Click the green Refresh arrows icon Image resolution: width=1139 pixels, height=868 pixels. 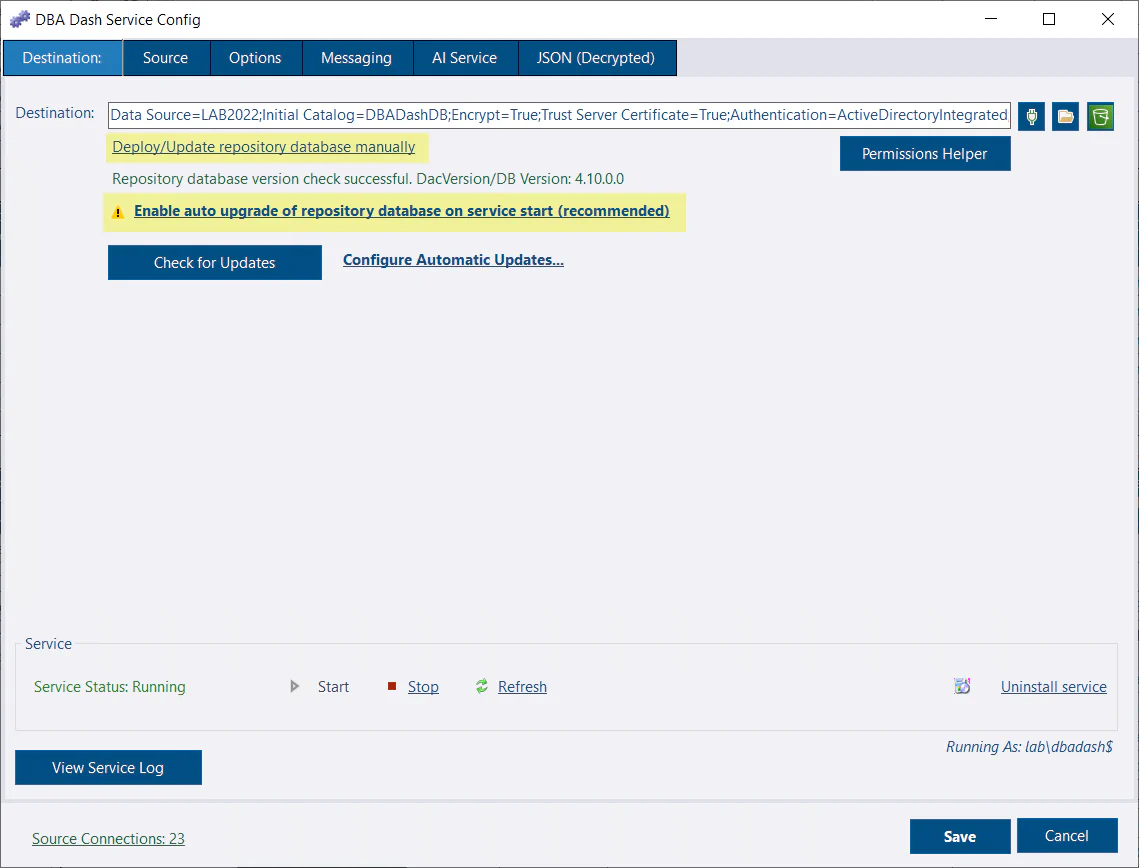click(x=482, y=686)
